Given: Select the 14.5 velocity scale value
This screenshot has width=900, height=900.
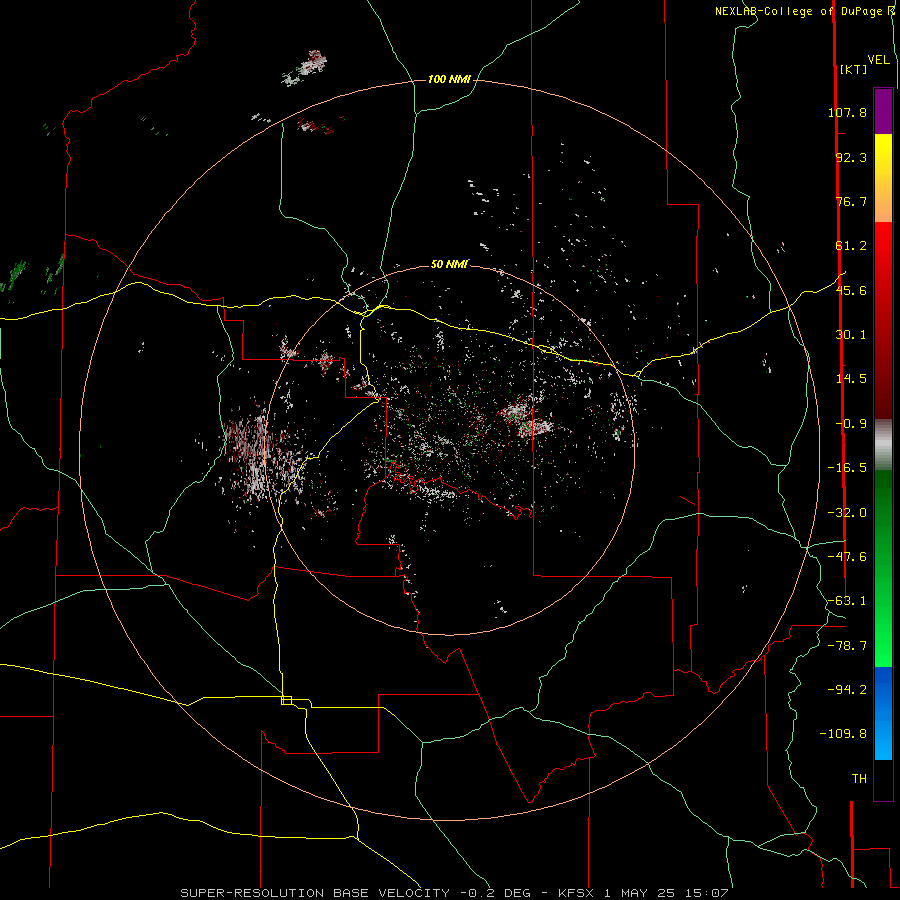Looking at the screenshot, I should pos(851,379).
